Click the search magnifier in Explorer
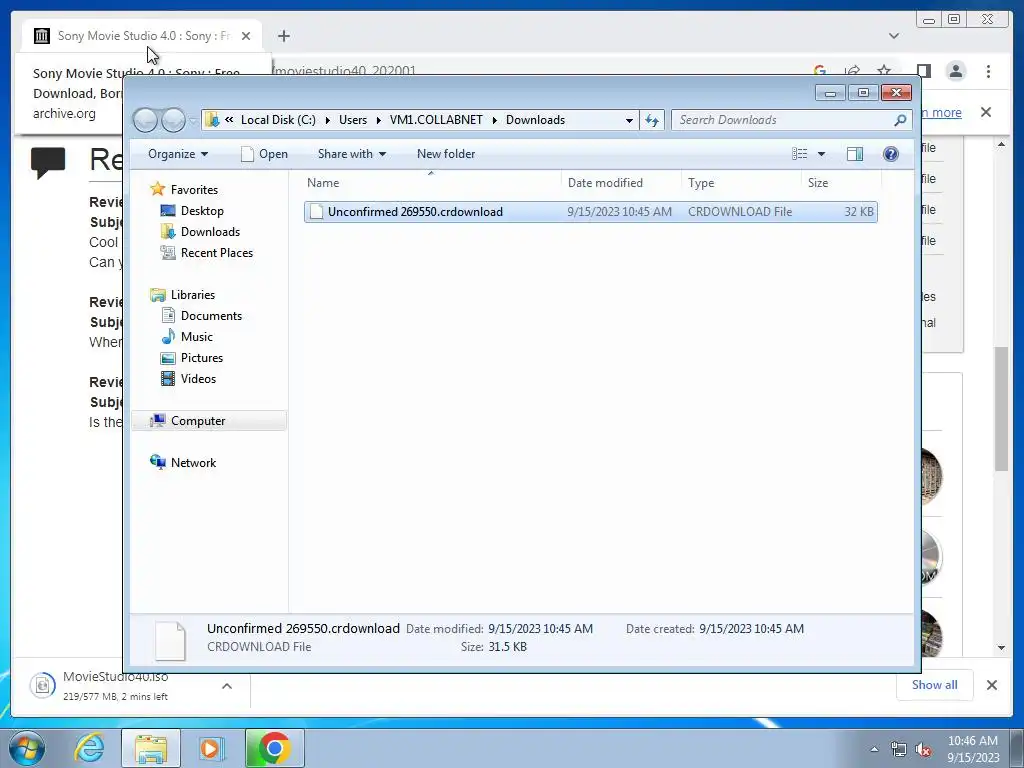The width and height of the screenshot is (1024, 768). click(x=900, y=120)
